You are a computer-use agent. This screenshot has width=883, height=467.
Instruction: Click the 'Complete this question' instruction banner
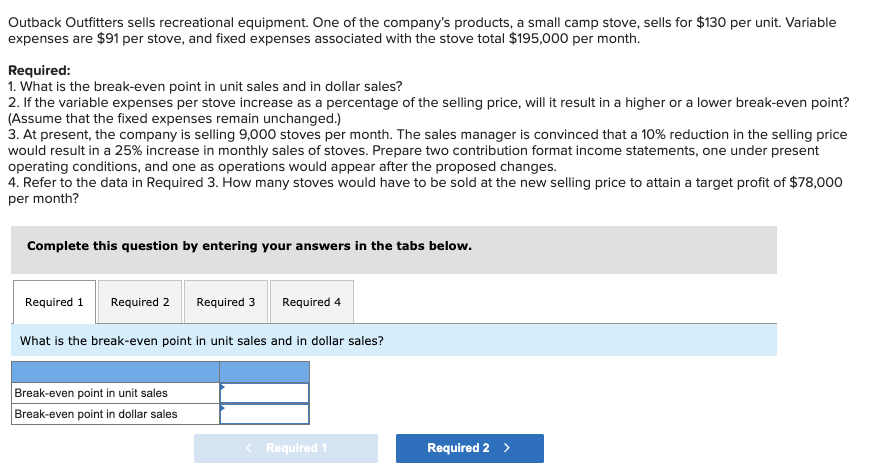pyautogui.click(x=394, y=250)
